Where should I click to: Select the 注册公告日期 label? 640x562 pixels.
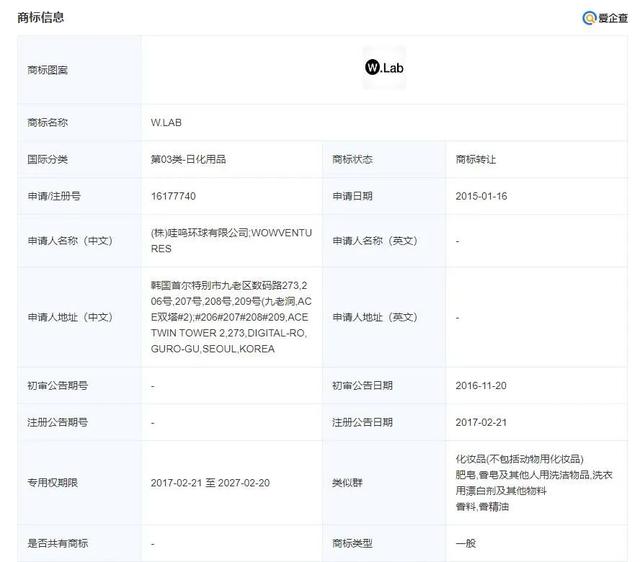pos(362,422)
